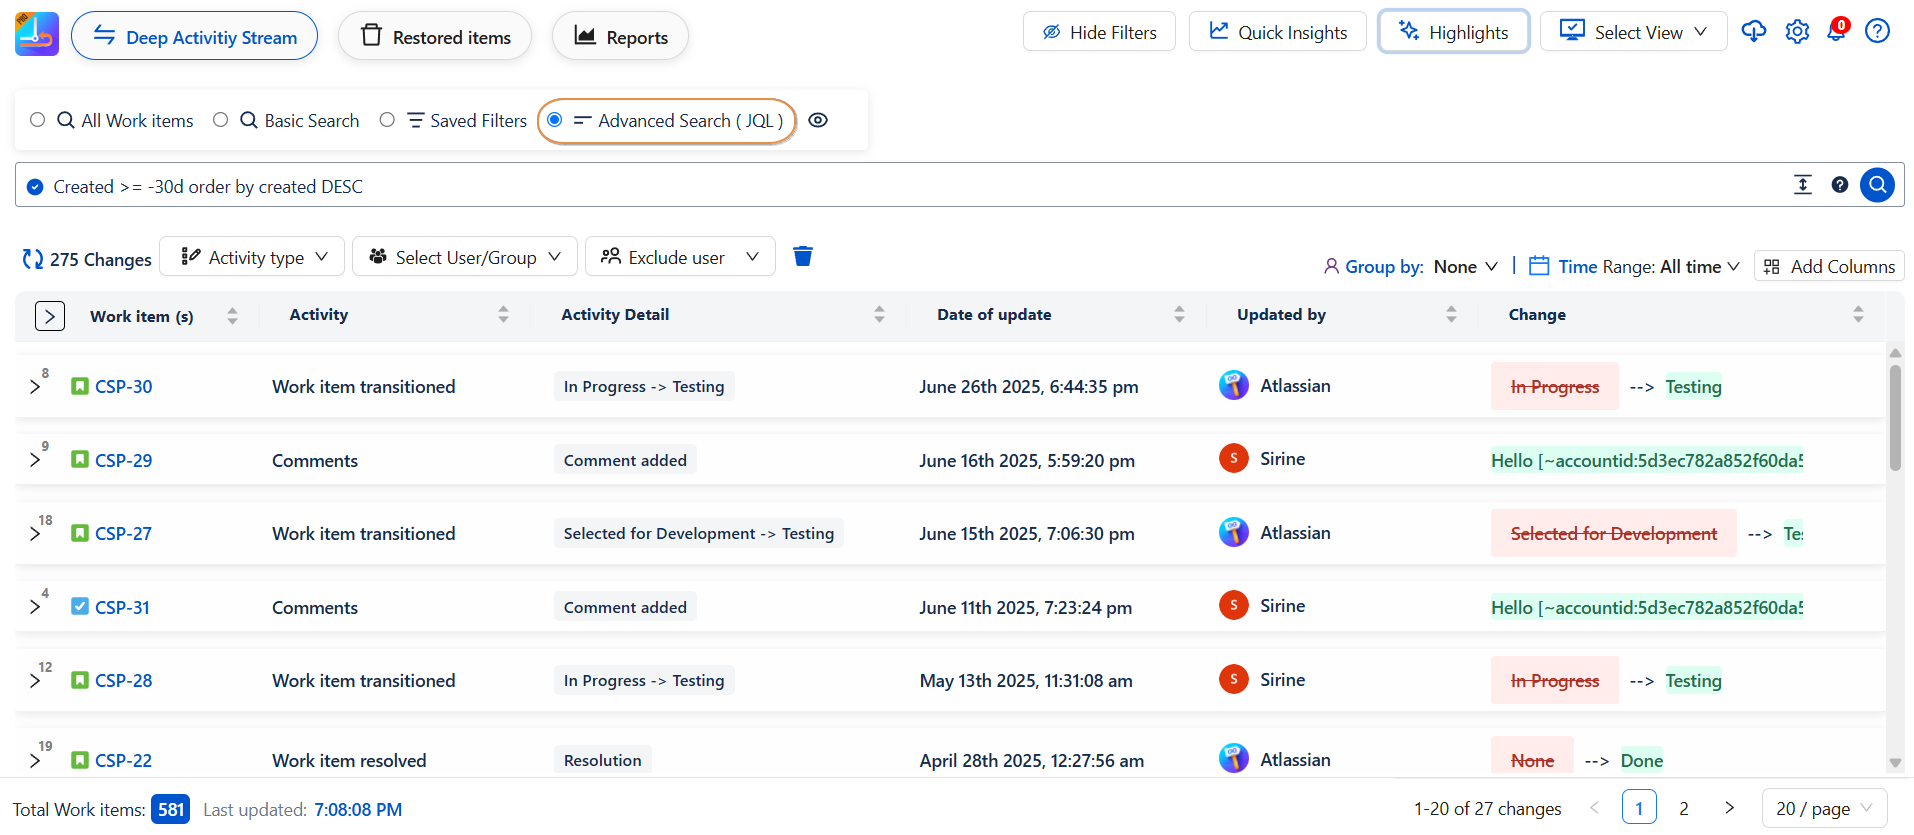Click the help question mark icon top right
Screen dimensions: 1914x835
pyautogui.click(x=1877, y=32)
